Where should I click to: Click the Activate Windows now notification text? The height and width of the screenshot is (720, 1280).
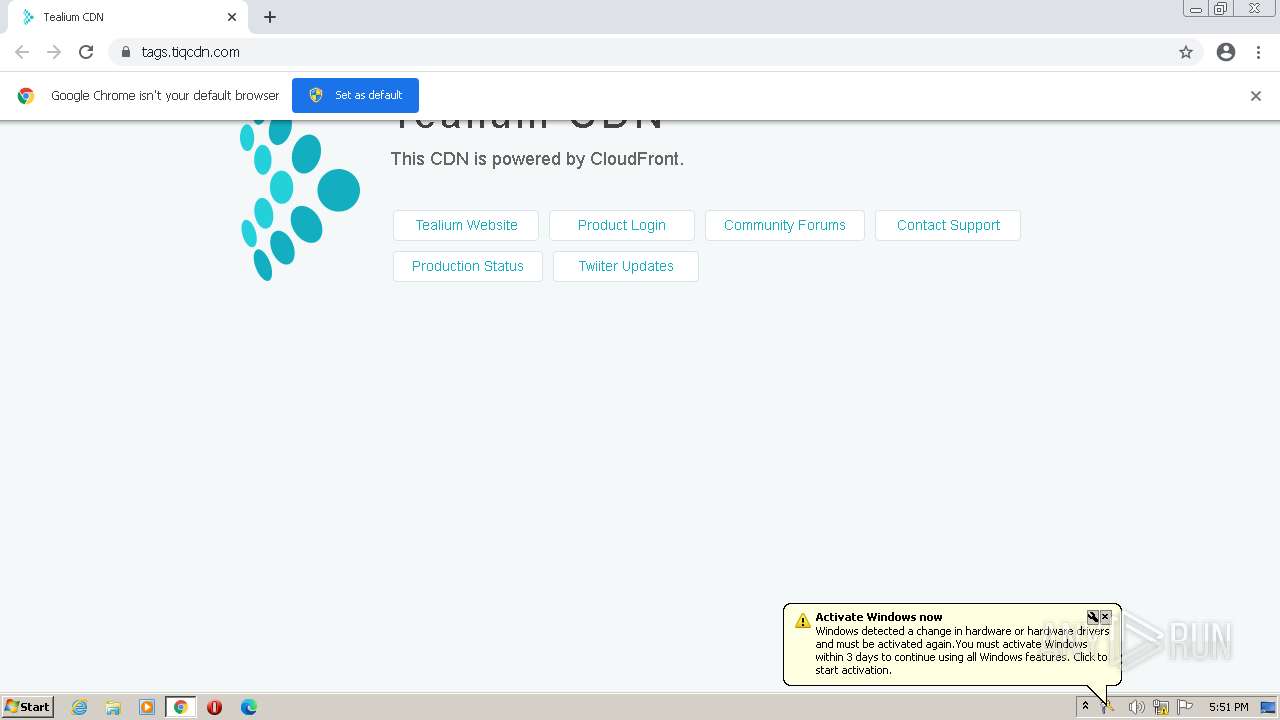click(x=879, y=617)
